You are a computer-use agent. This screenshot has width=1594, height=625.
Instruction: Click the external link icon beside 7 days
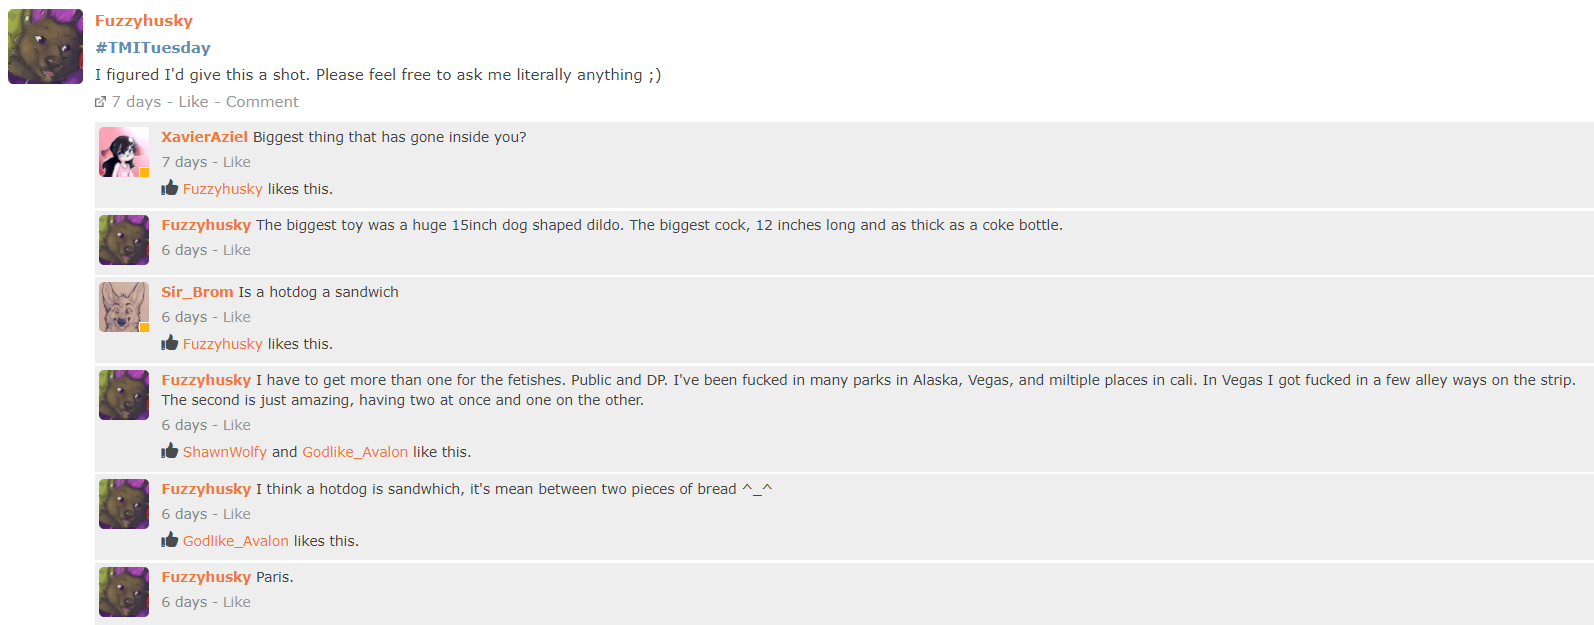(100, 102)
